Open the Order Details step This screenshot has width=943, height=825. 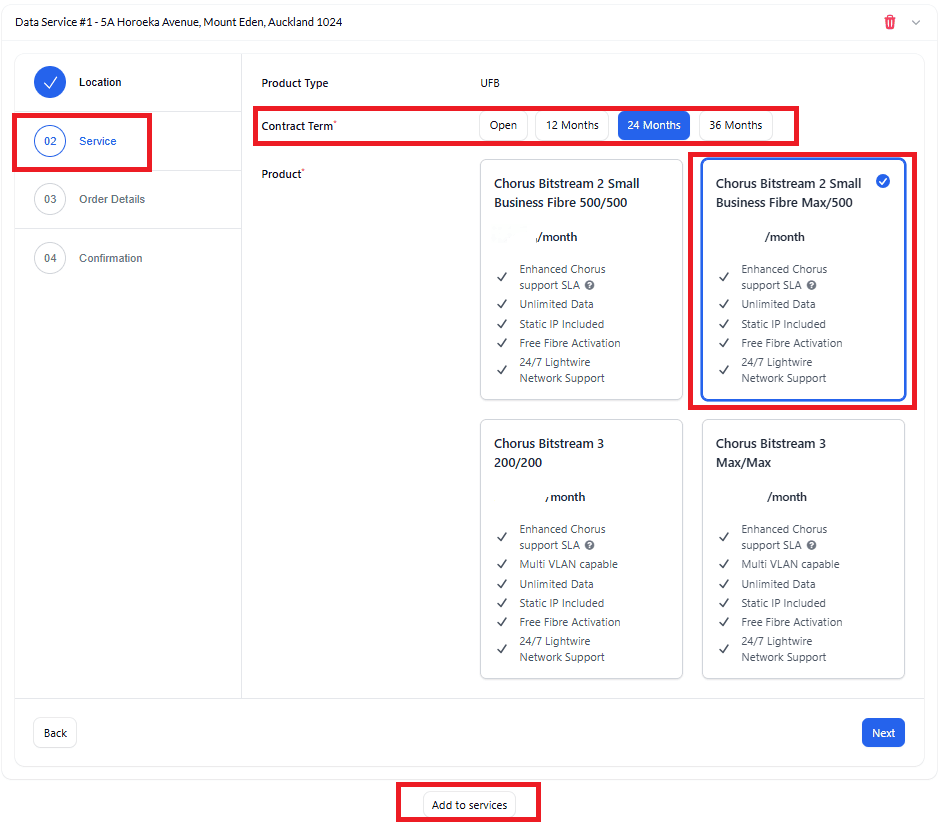(x=112, y=199)
